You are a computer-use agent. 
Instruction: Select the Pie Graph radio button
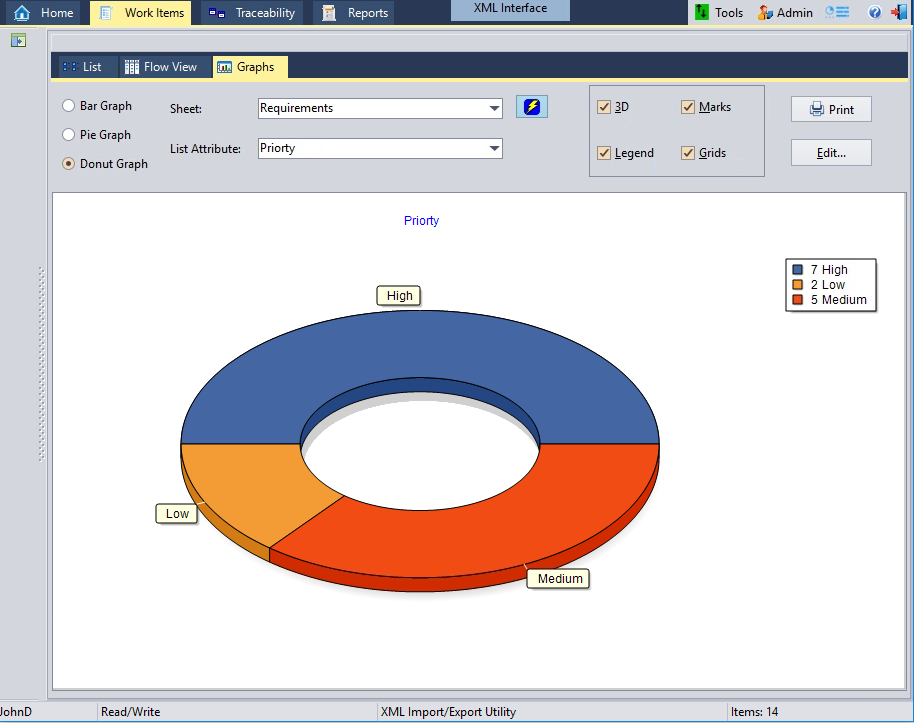[x=68, y=134]
